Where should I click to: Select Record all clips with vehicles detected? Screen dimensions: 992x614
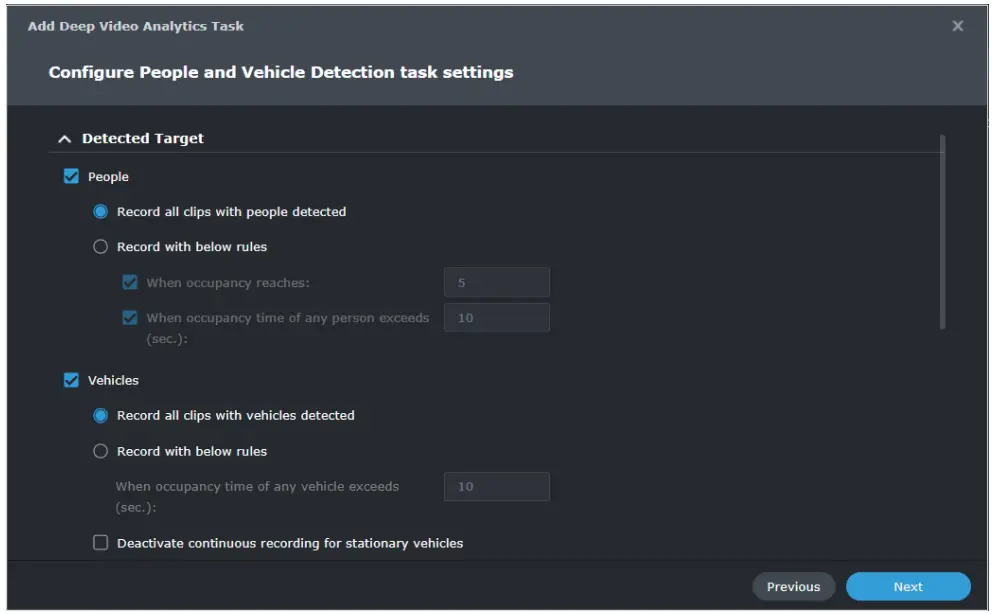(100, 415)
